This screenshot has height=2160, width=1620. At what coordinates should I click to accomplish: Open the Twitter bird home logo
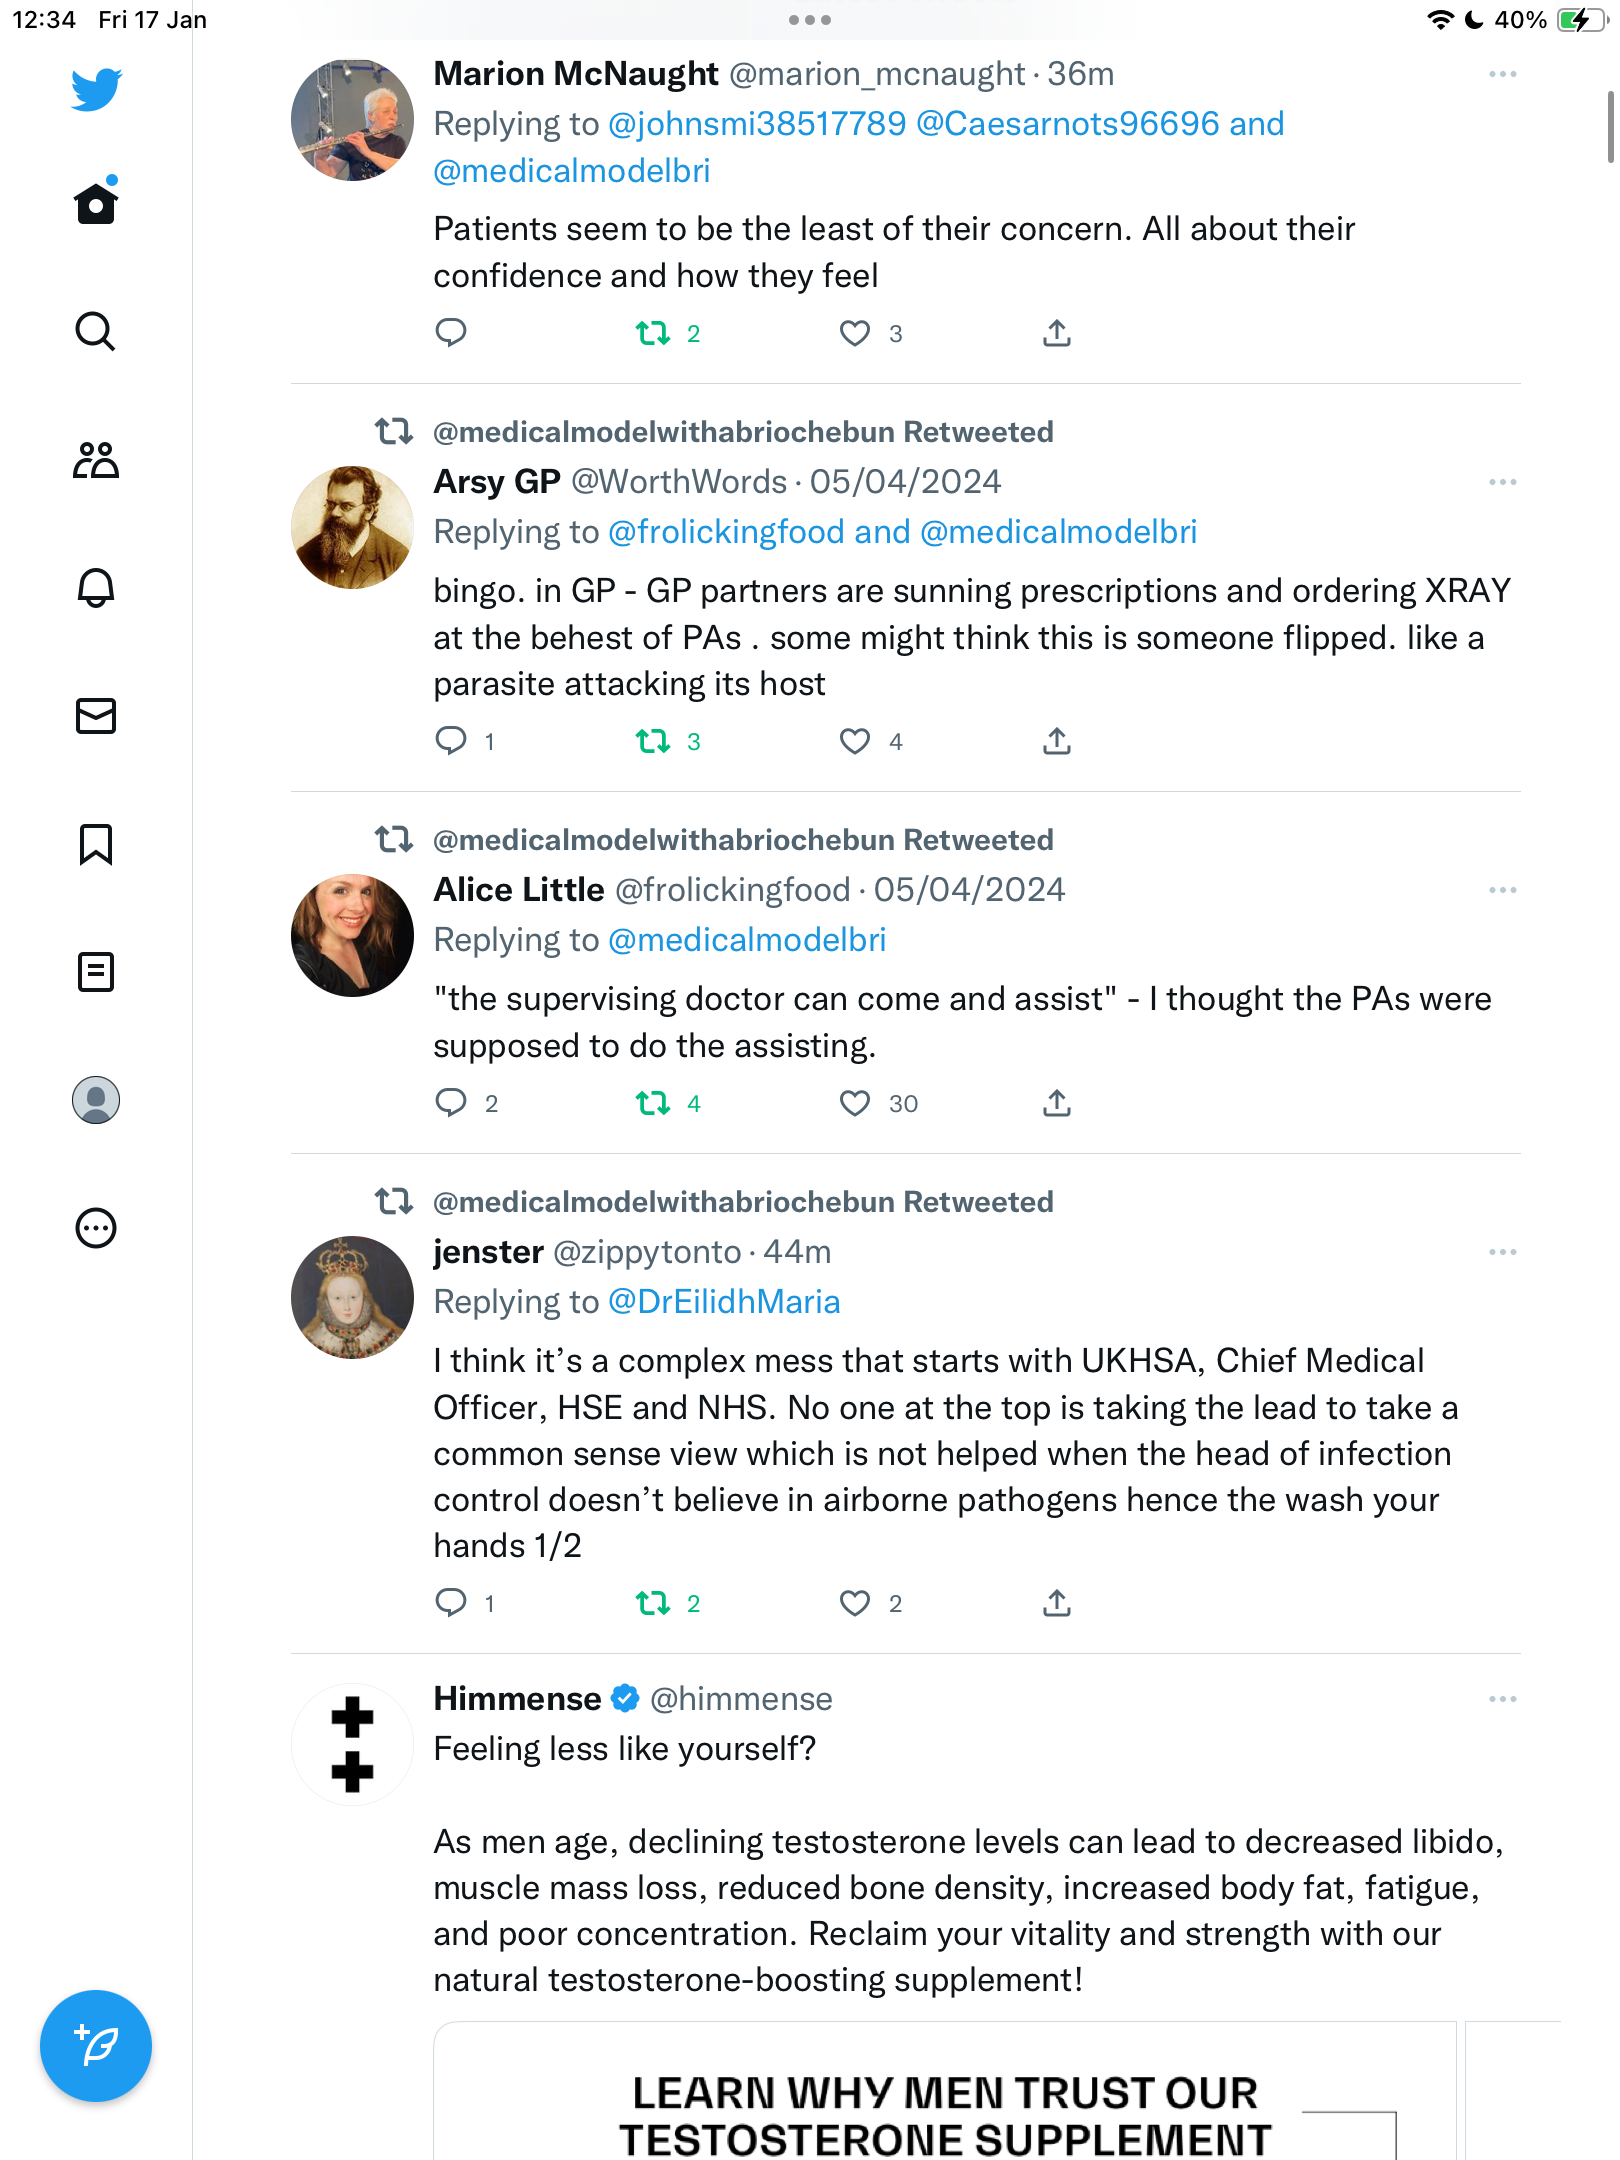pos(96,89)
